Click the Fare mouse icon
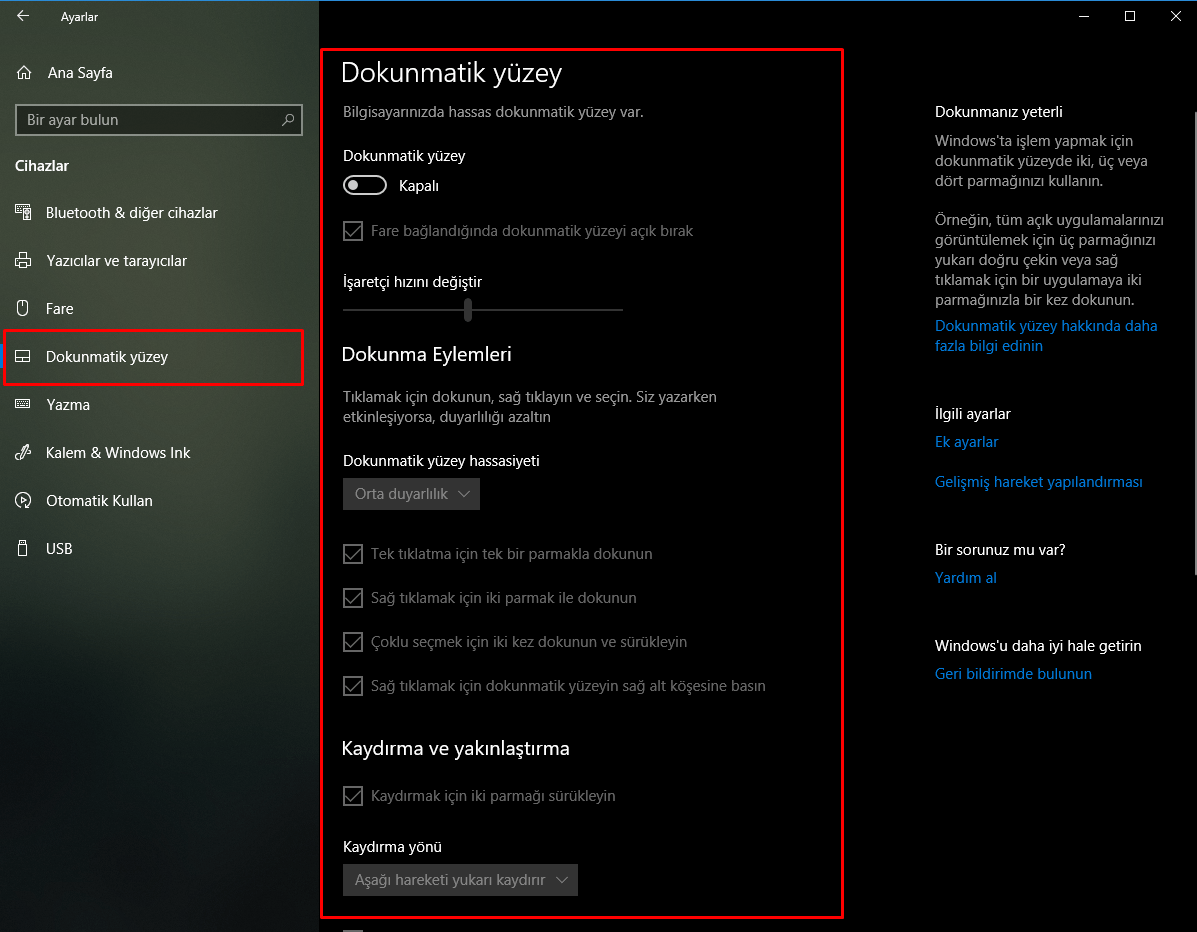 (x=23, y=308)
